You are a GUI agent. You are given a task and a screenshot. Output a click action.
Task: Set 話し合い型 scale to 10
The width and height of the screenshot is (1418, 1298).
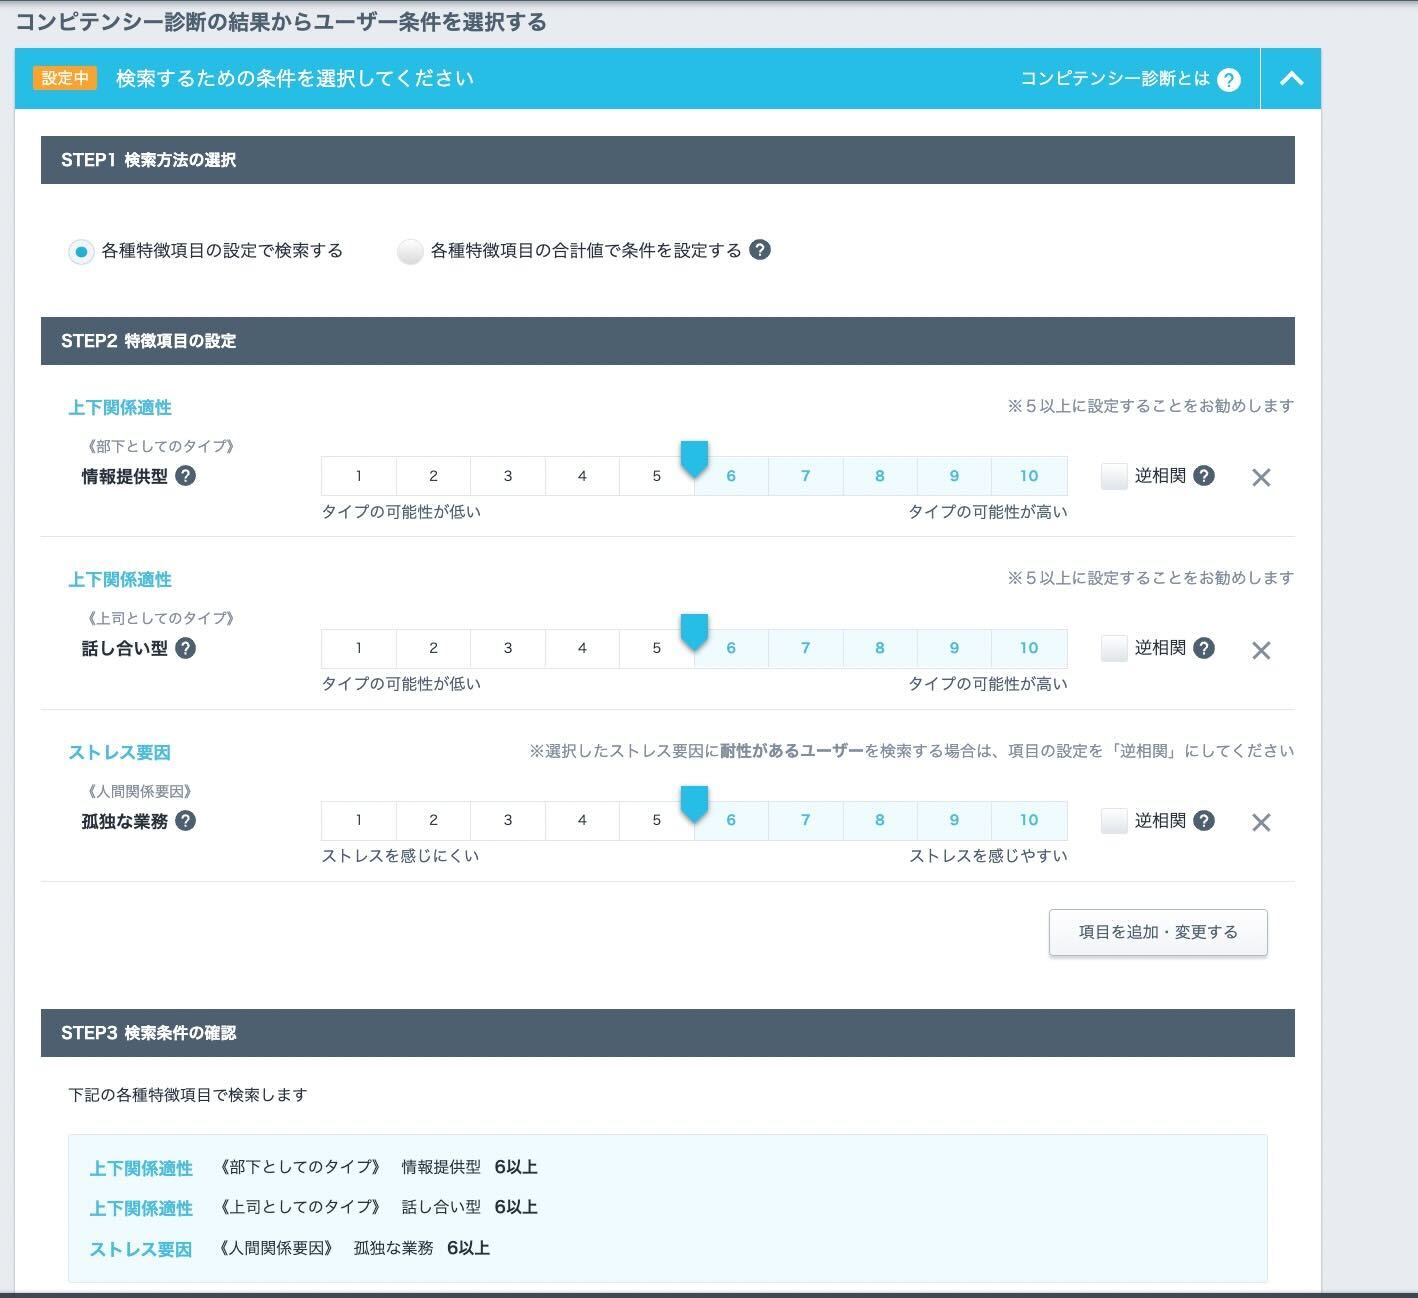(1029, 648)
